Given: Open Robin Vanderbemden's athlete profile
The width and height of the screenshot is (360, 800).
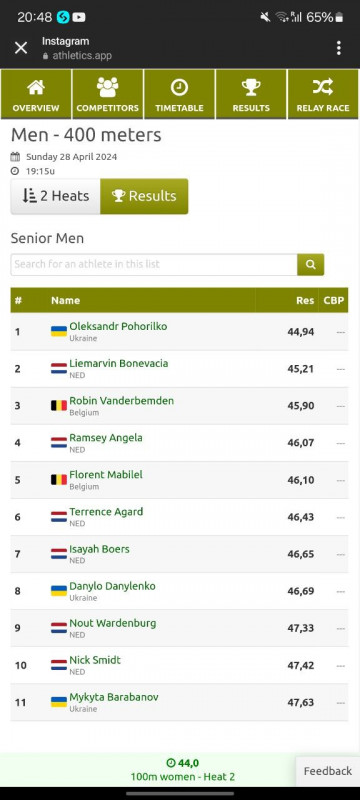Looking at the screenshot, I should pyautogui.click(x=121, y=401).
